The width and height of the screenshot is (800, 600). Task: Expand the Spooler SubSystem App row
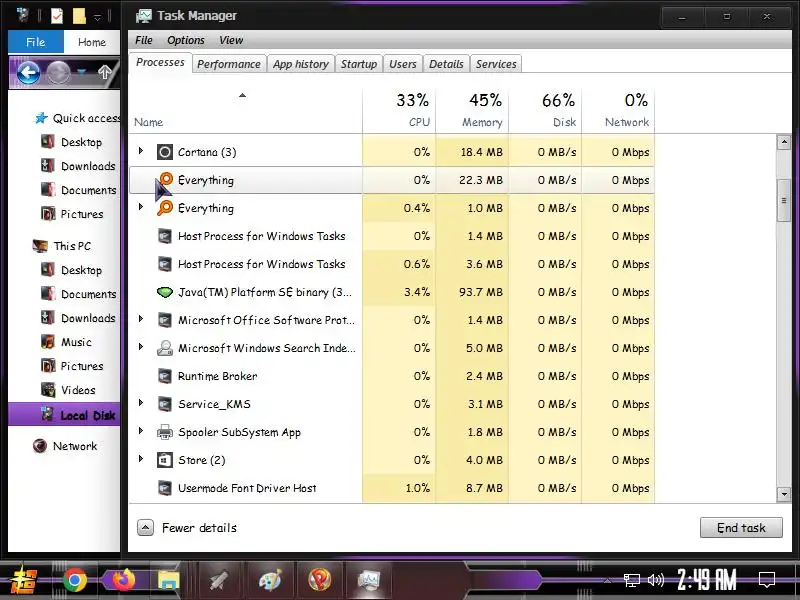click(141, 431)
